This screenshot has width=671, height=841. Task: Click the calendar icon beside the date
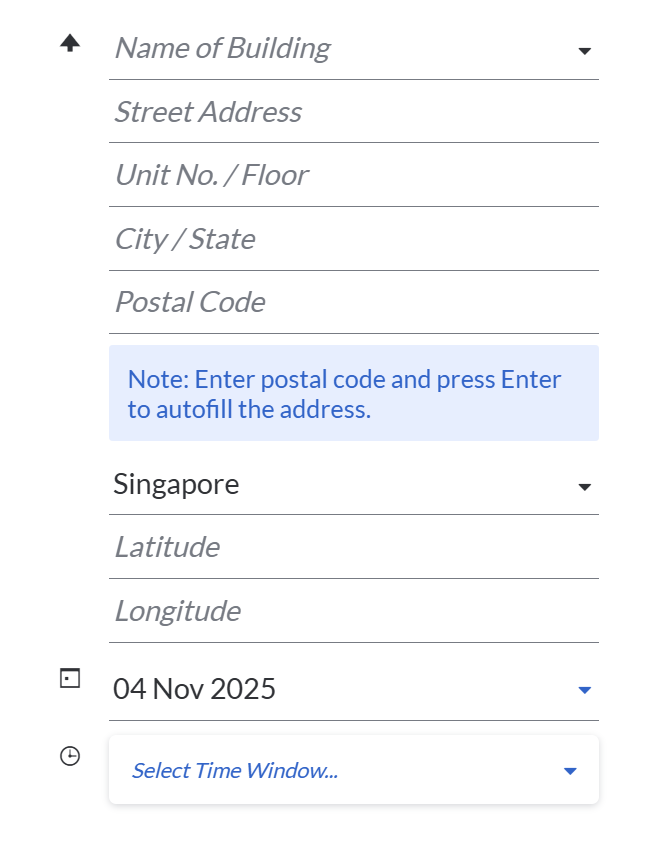pos(70,679)
